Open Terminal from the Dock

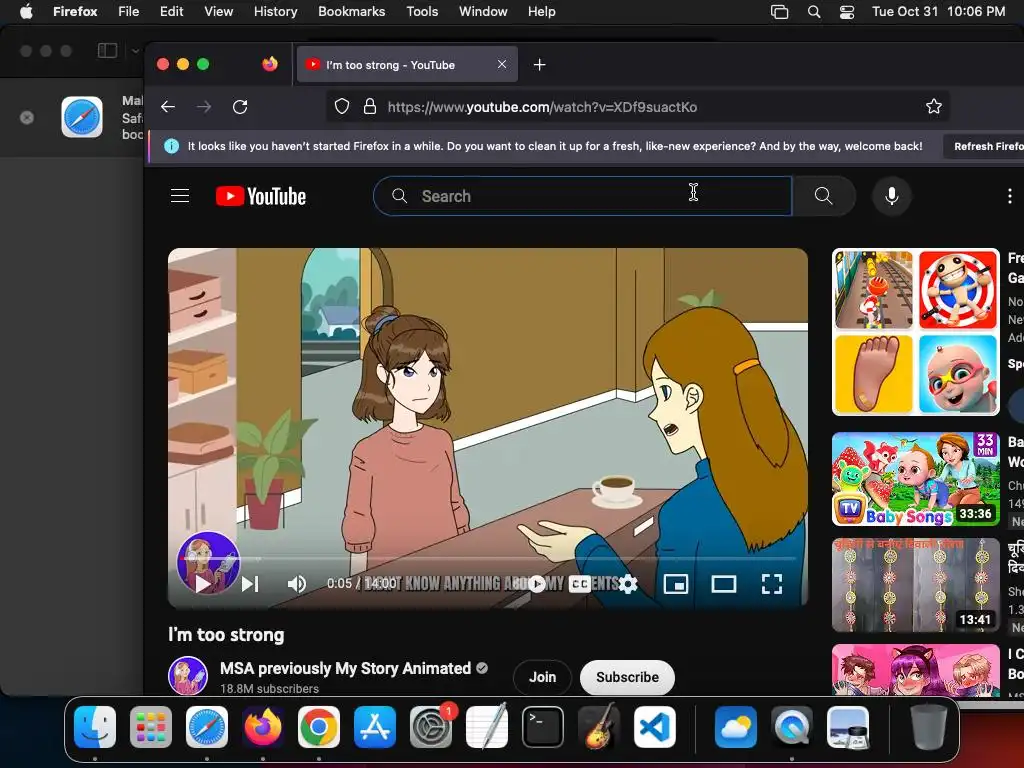pyautogui.click(x=543, y=727)
